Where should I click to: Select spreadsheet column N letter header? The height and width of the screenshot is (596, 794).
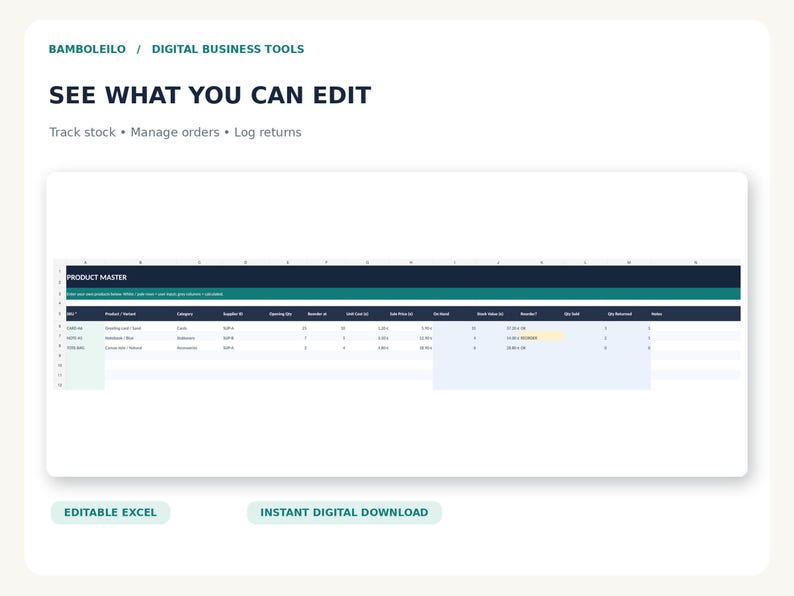coord(695,262)
